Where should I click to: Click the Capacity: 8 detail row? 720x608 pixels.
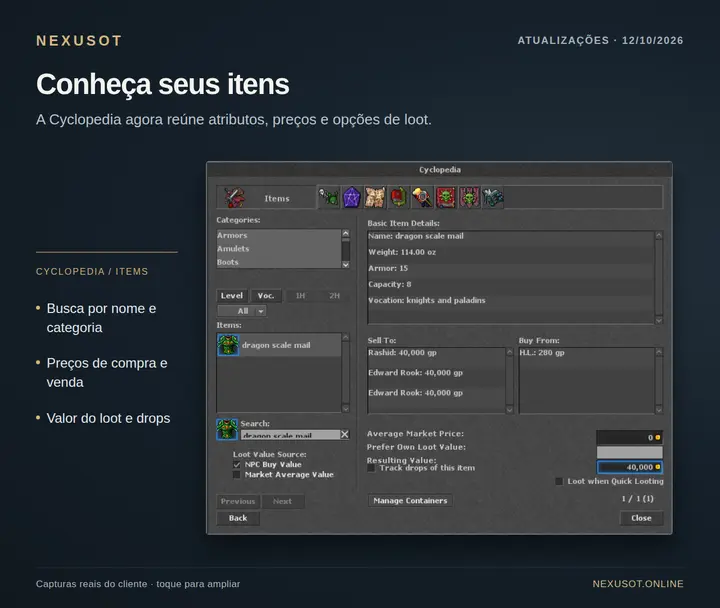click(x=511, y=284)
